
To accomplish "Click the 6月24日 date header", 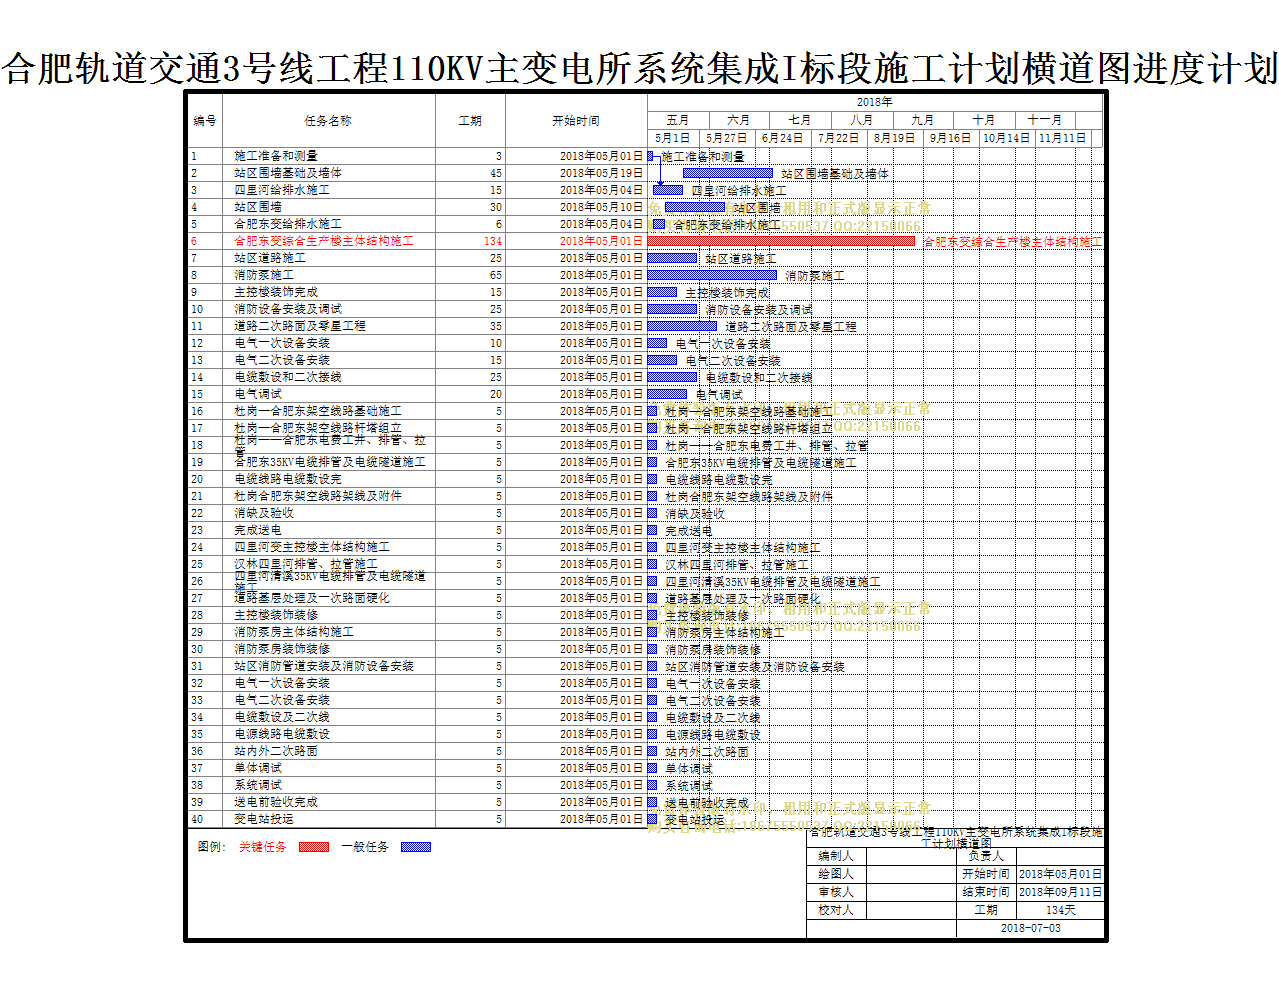I will (x=782, y=138).
